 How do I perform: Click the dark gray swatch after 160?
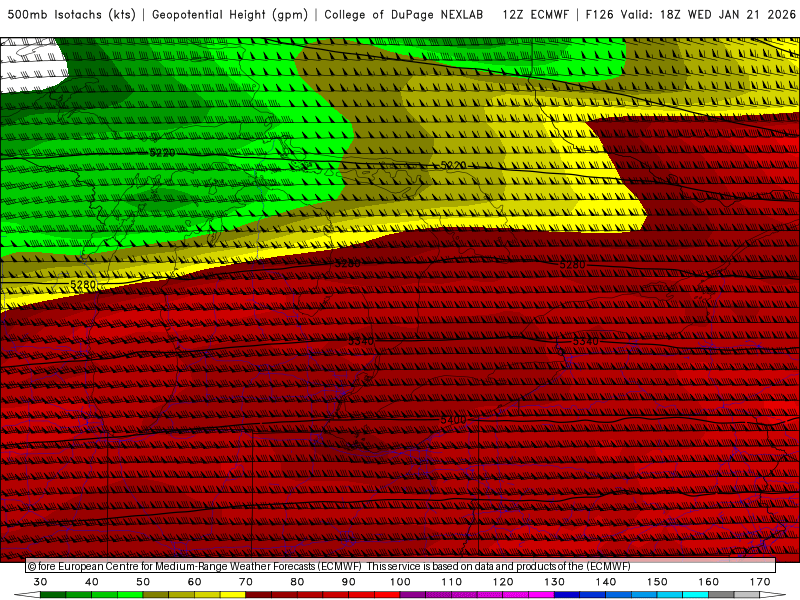coord(721,595)
